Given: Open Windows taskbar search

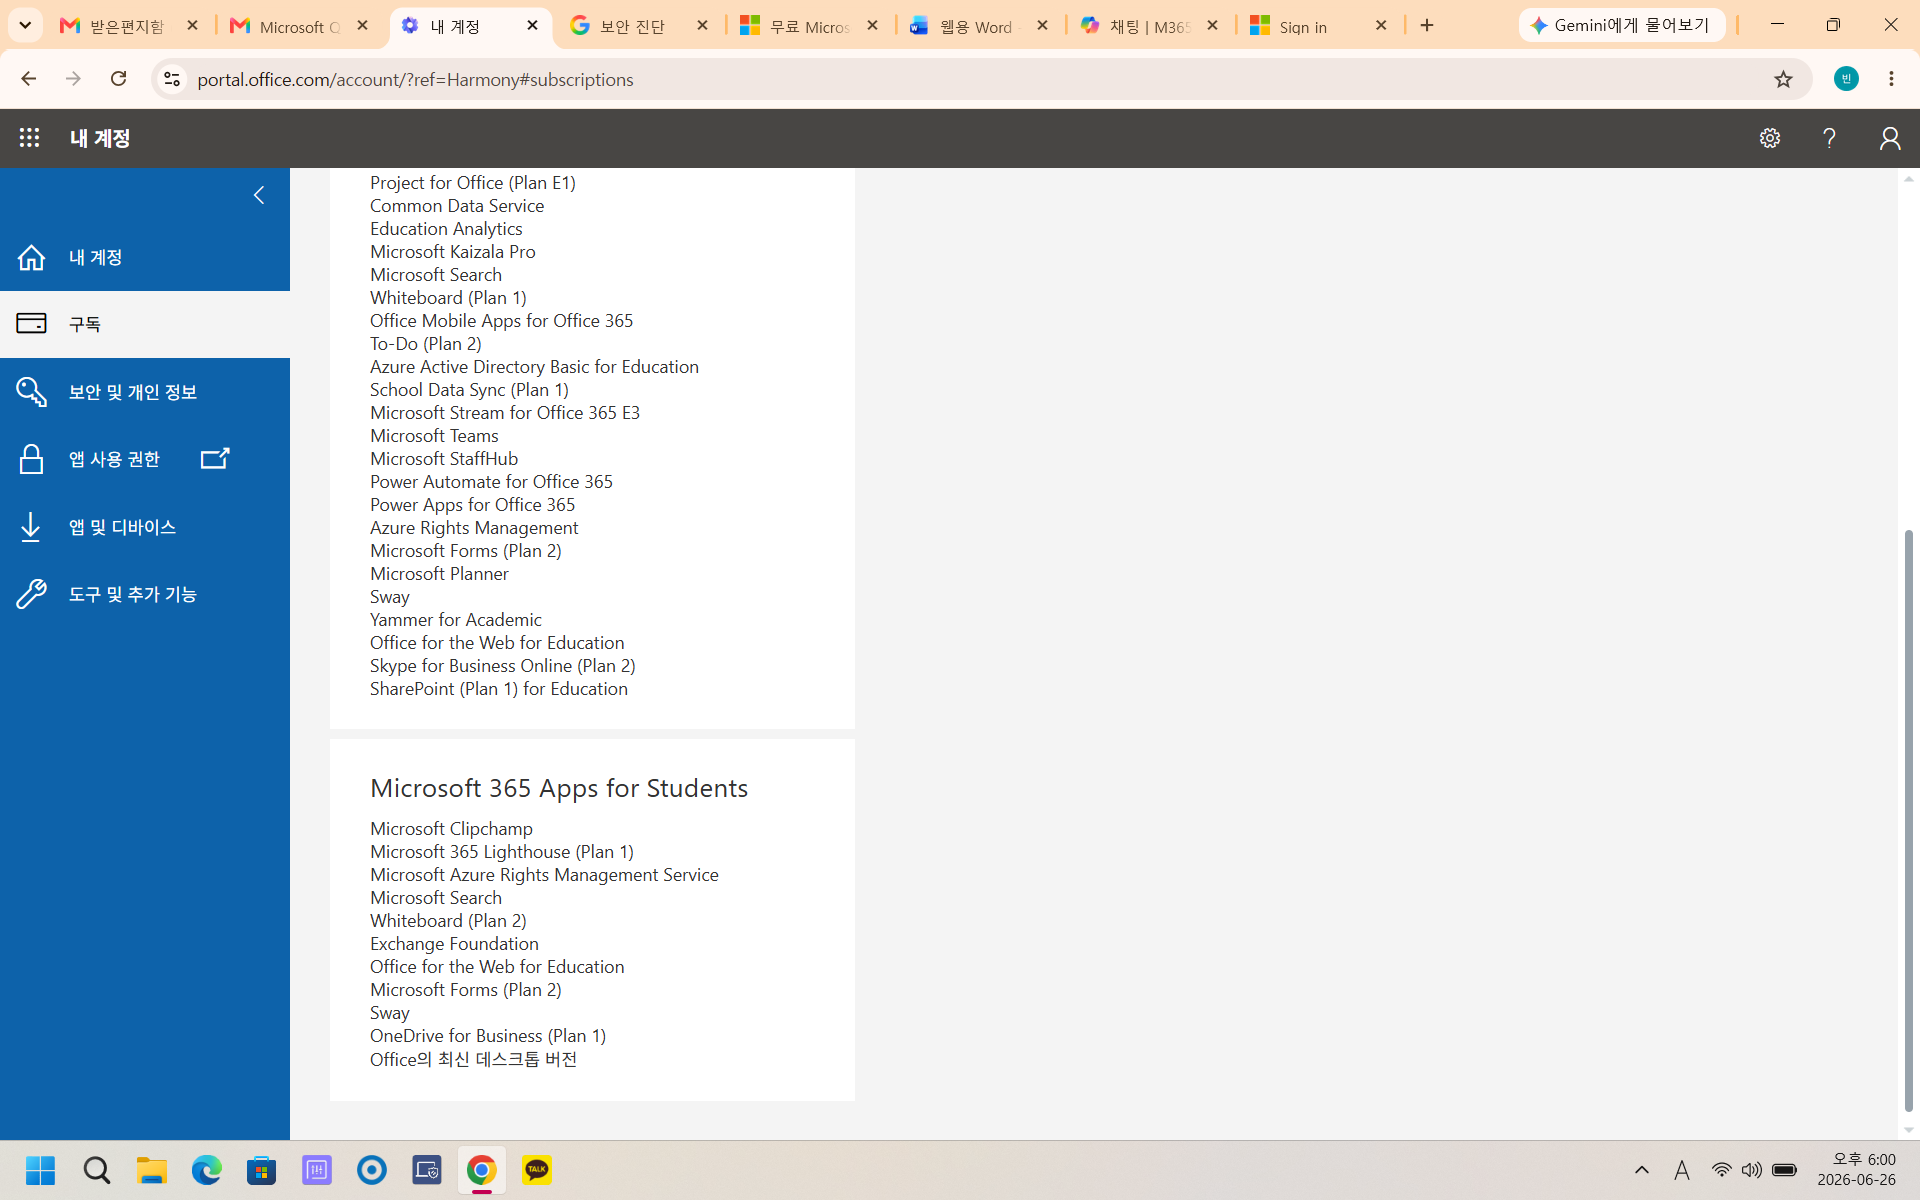Looking at the screenshot, I should (x=97, y=1170).
